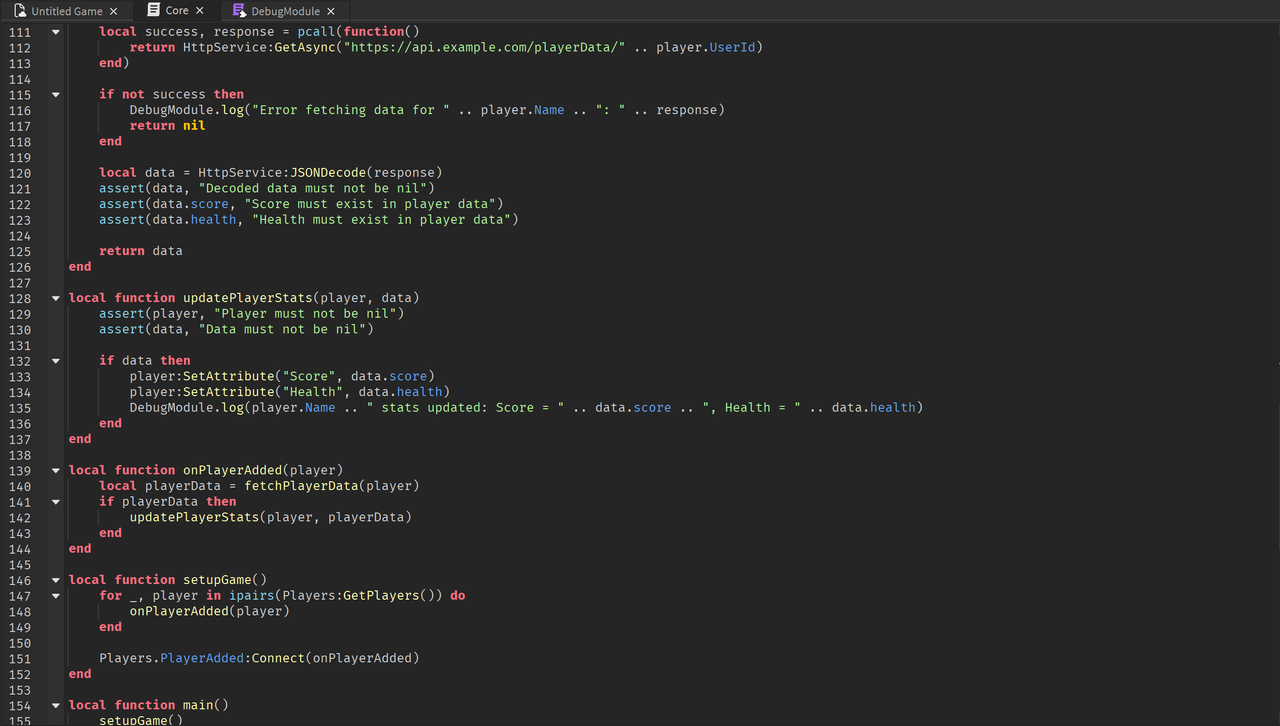Collapse the 'if data then' block at line 132
Image resolution: width=1280 pixels, height=726 pixels.
[56, 361]
